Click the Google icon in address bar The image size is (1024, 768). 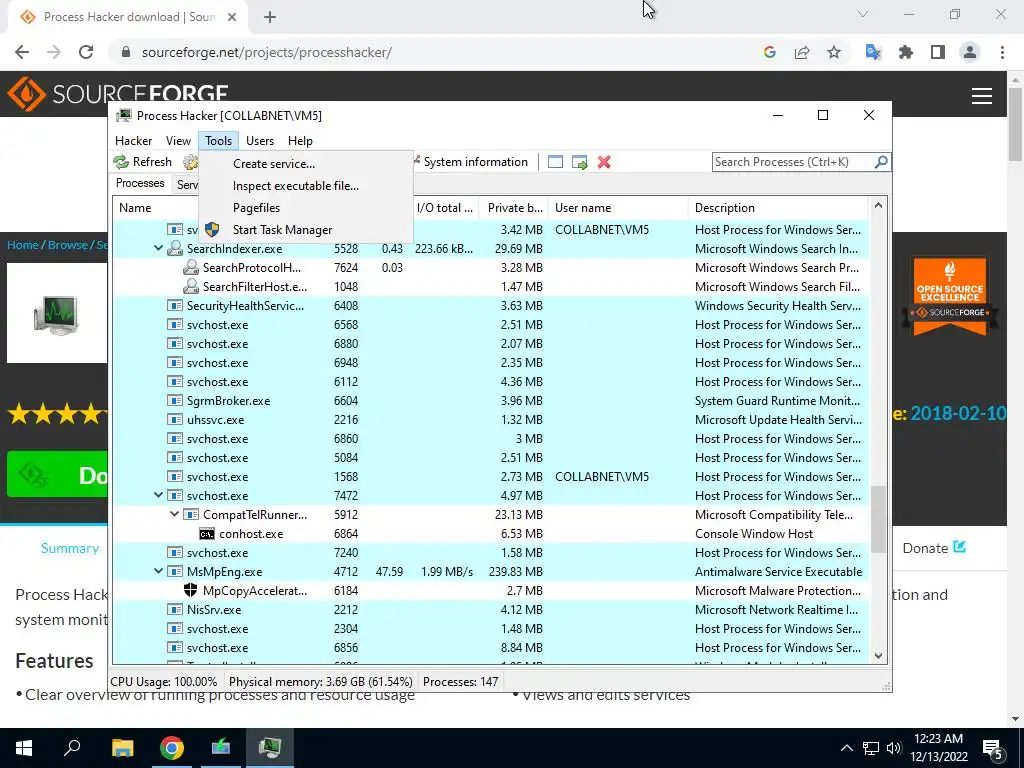point(770,52)
